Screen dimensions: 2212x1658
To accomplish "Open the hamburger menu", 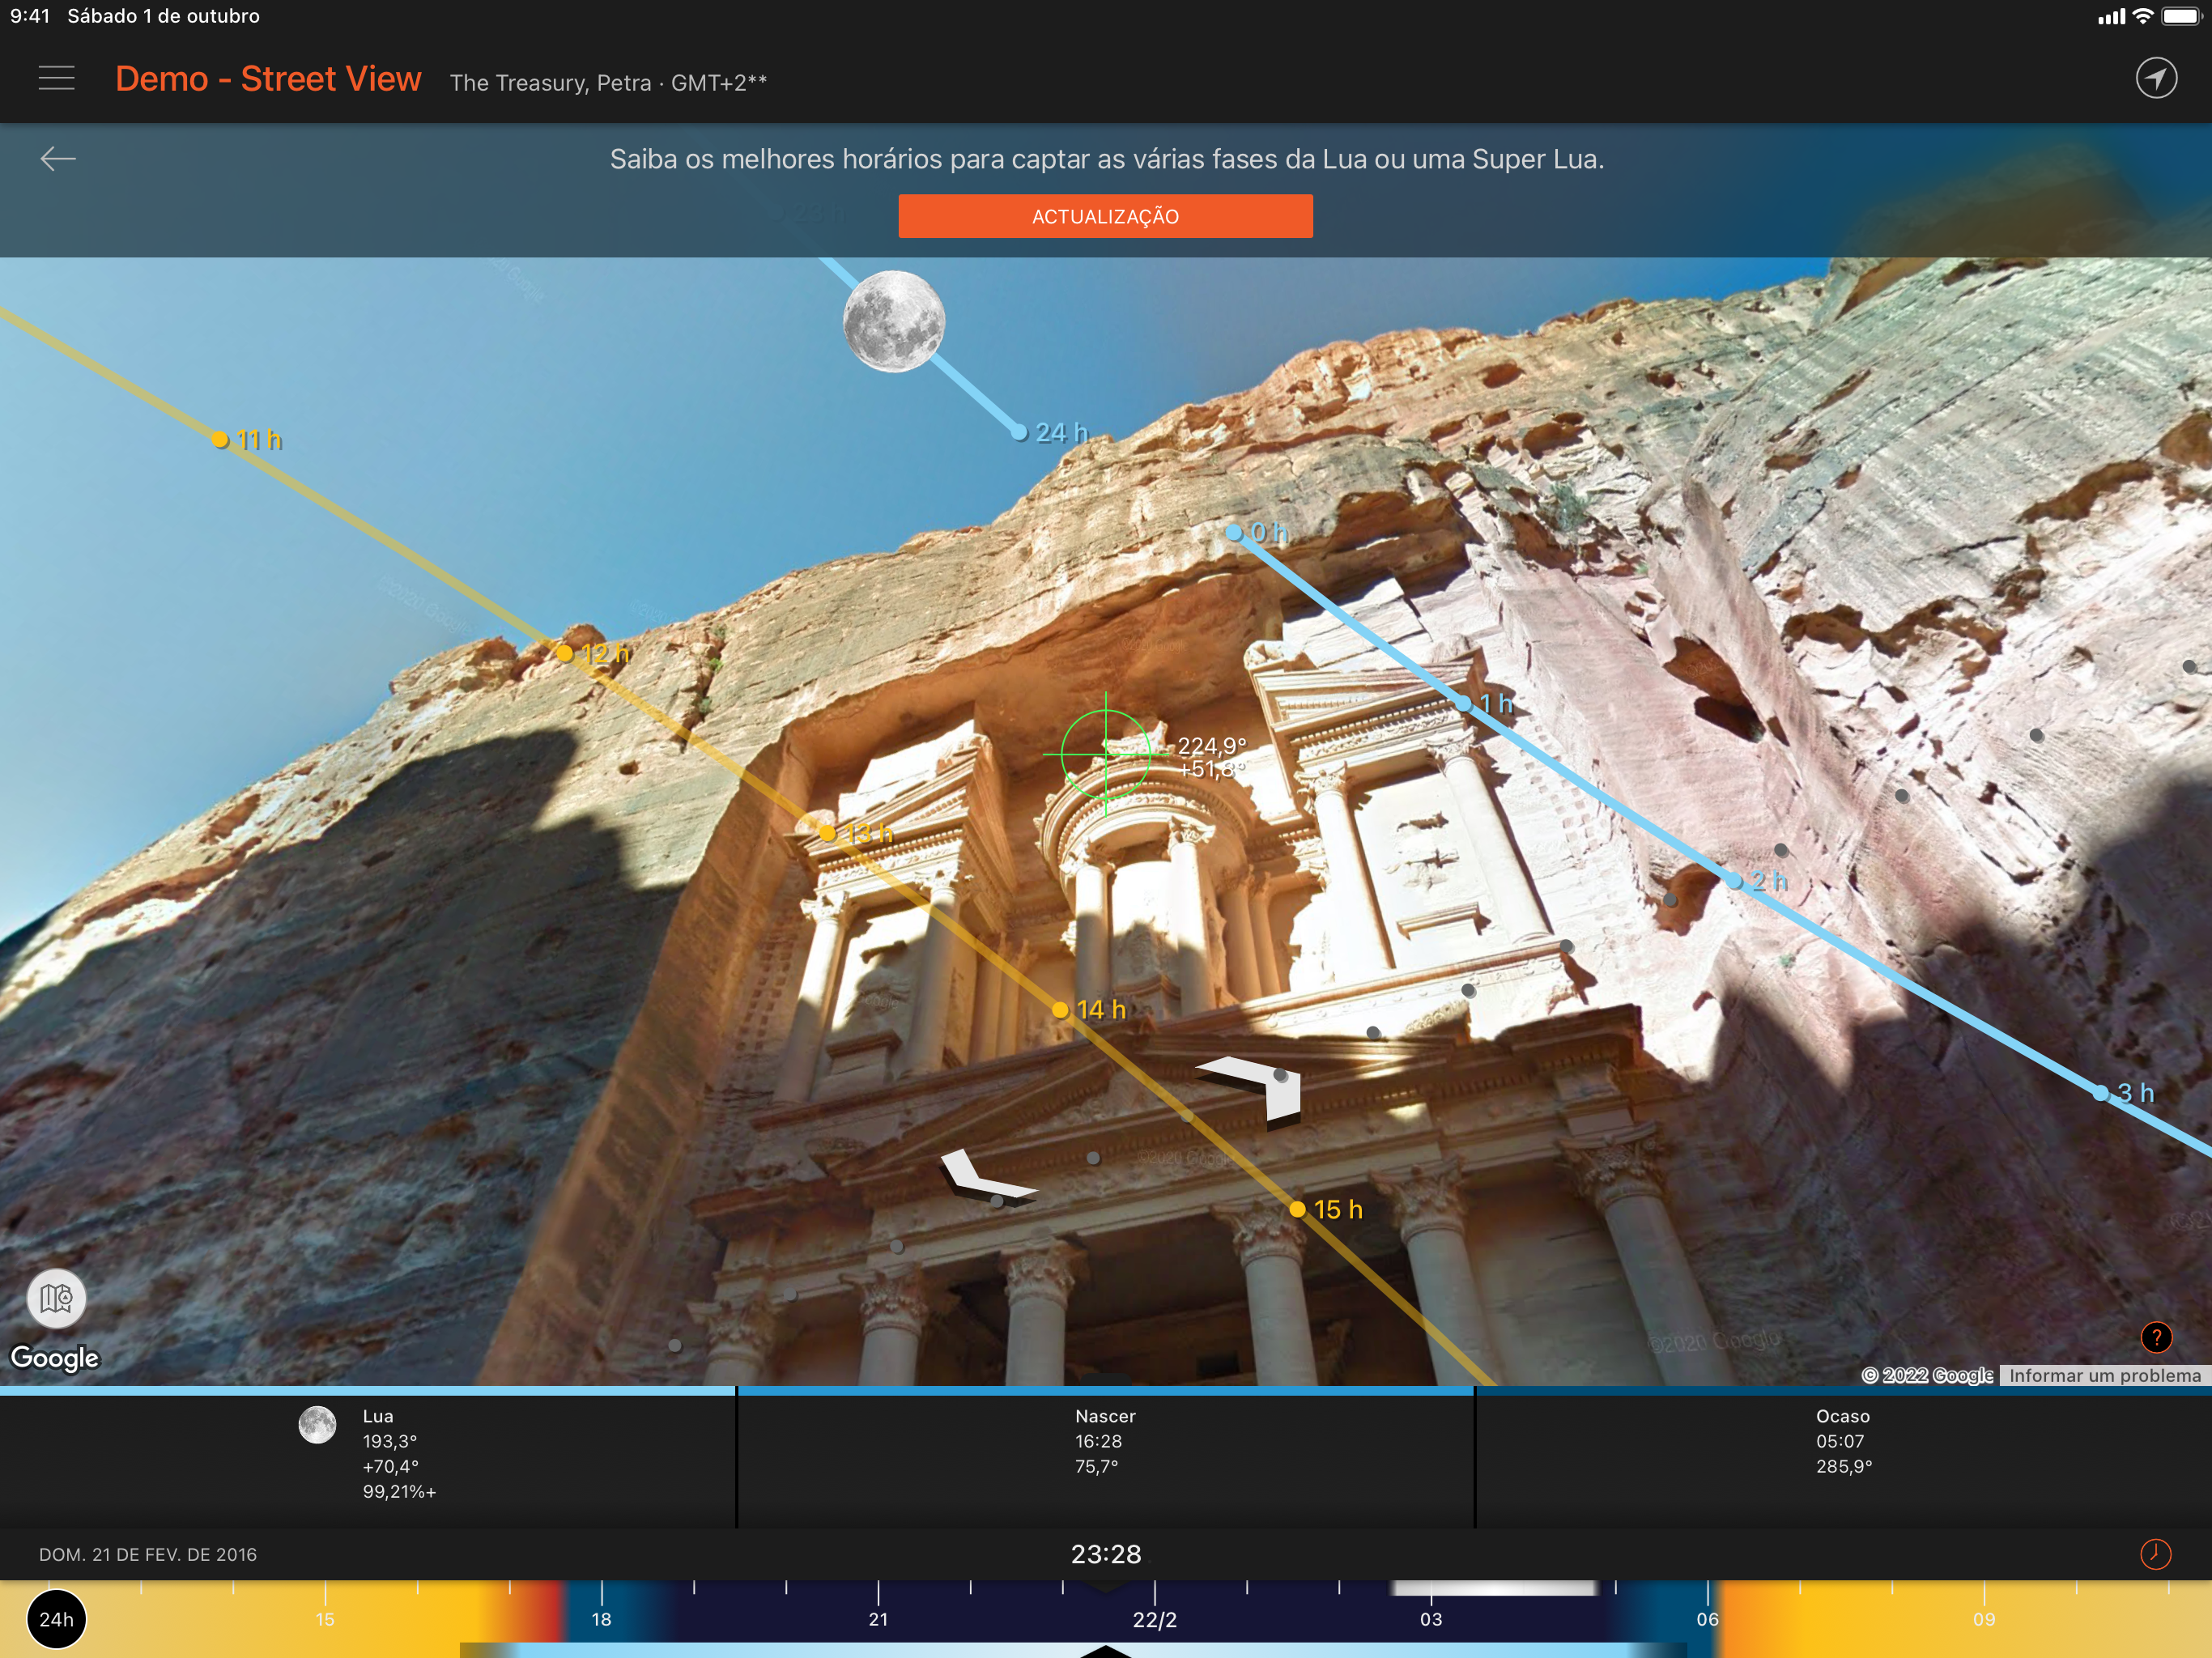I will [57, 78].
